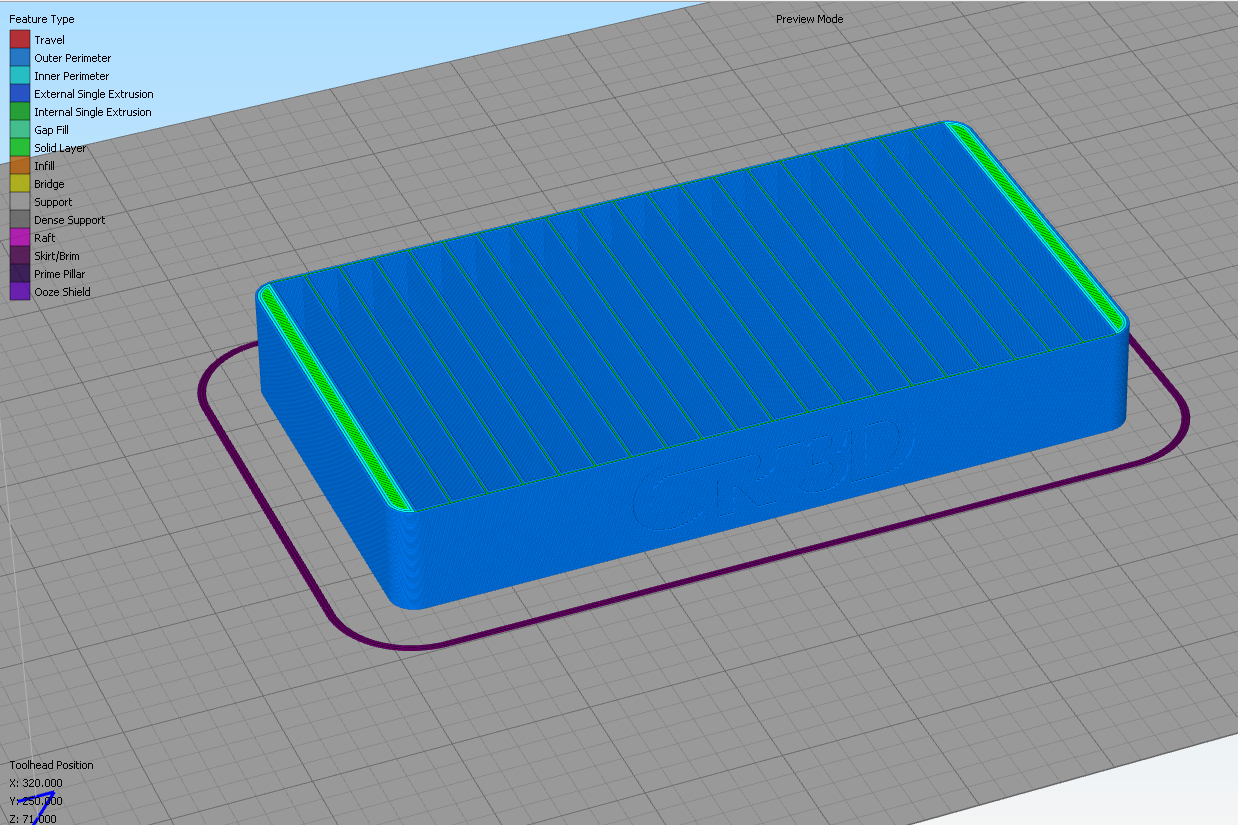Click the Prime Pillar legend label

click(59, 274)
